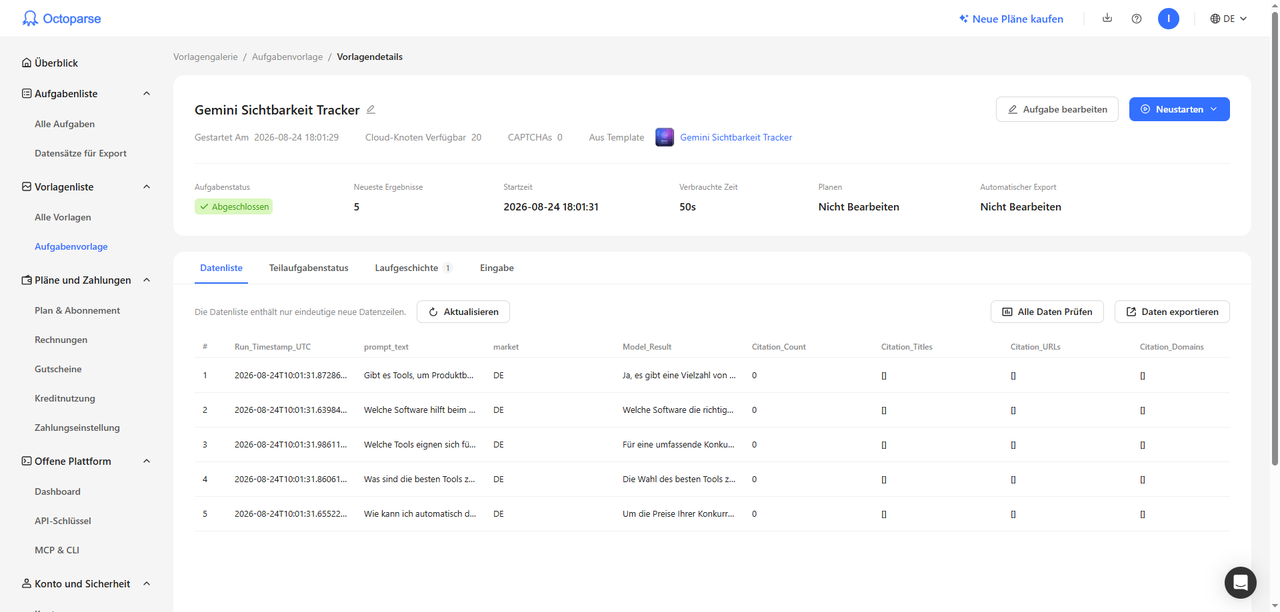This screenshot has width=1280, height=612.
Task: Click the Model_Result column header
Action: (x=647, y=347)
